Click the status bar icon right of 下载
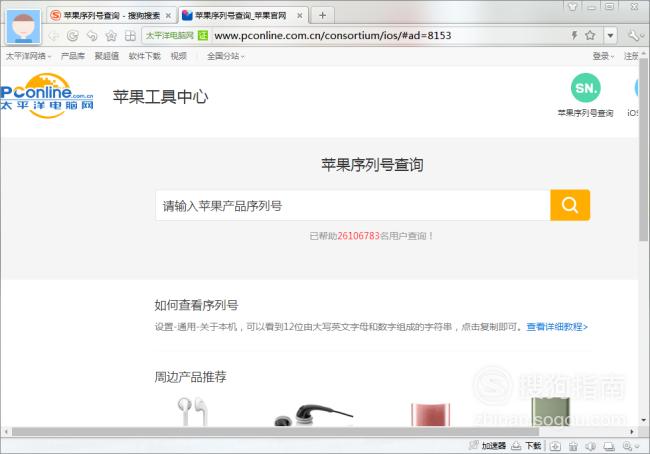 click(x=555, y=446)
